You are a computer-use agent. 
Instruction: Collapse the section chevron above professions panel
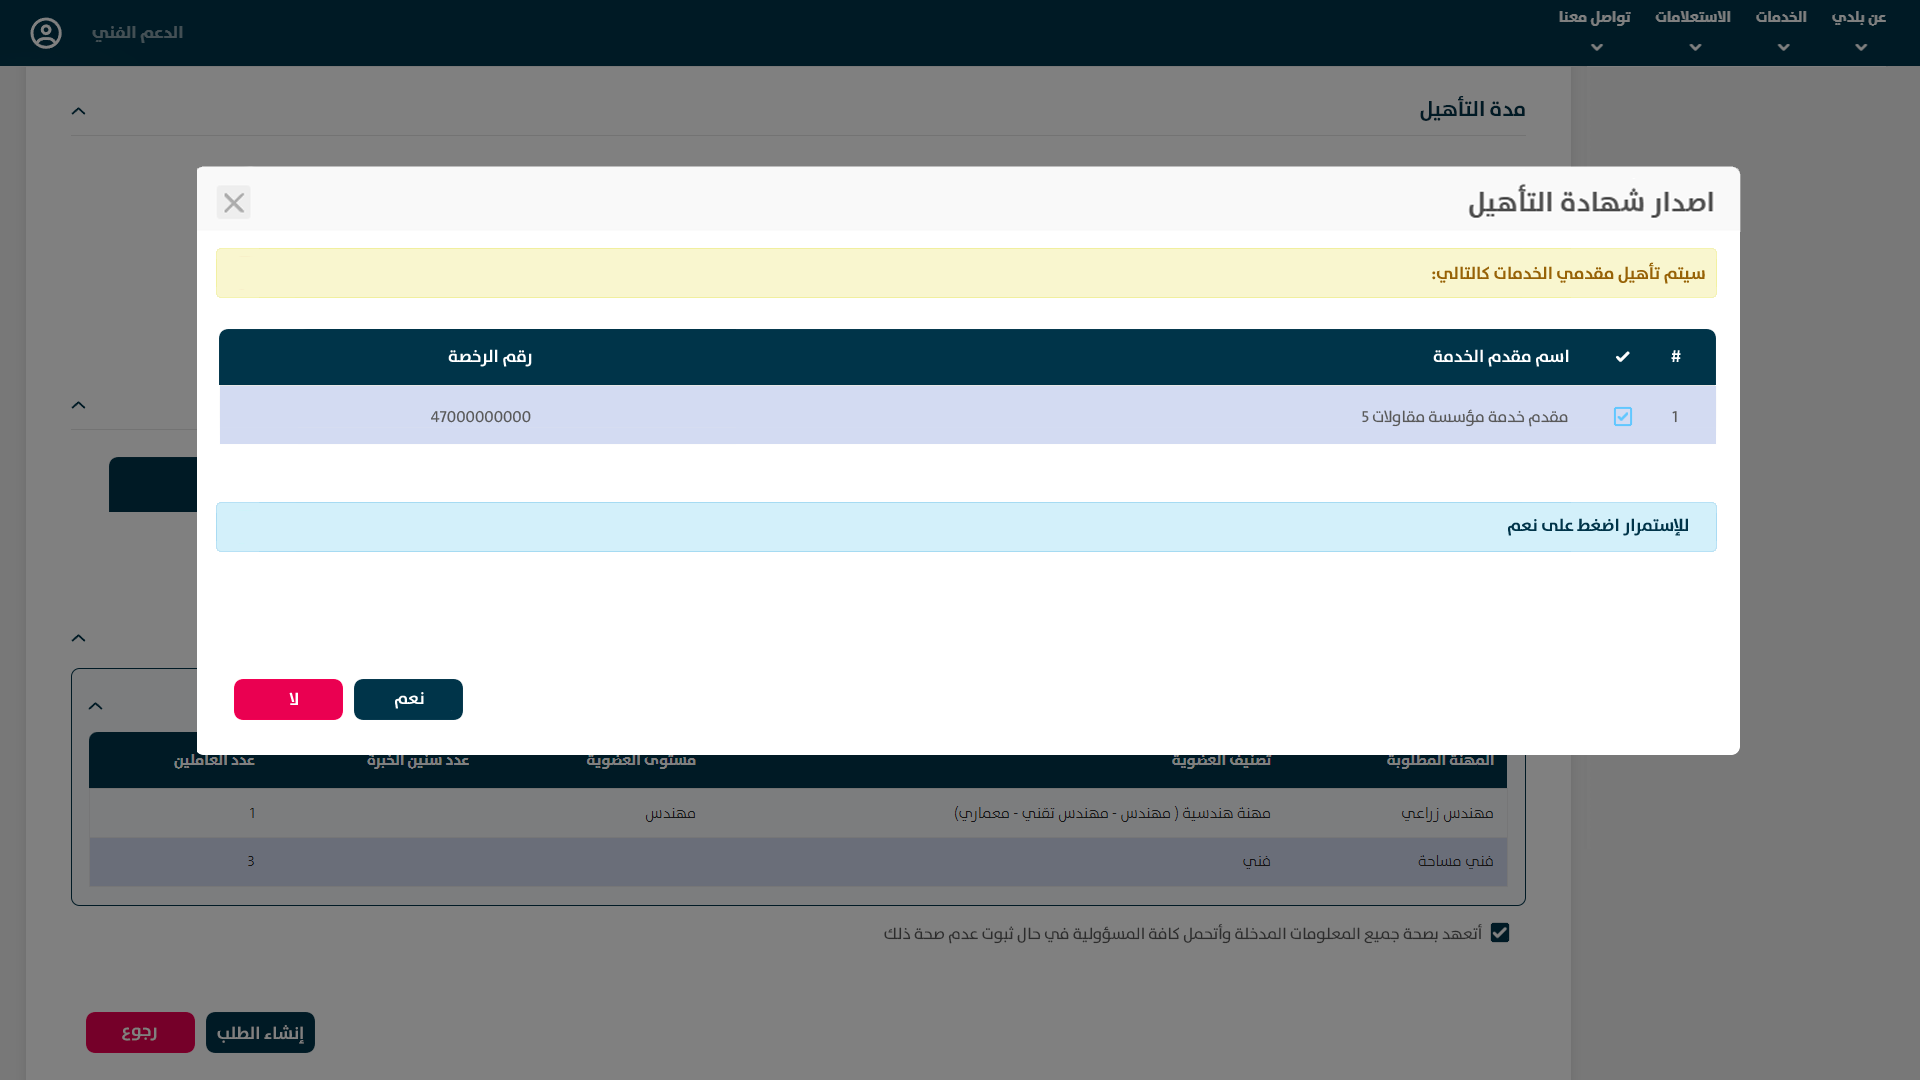tap(79, 638)
